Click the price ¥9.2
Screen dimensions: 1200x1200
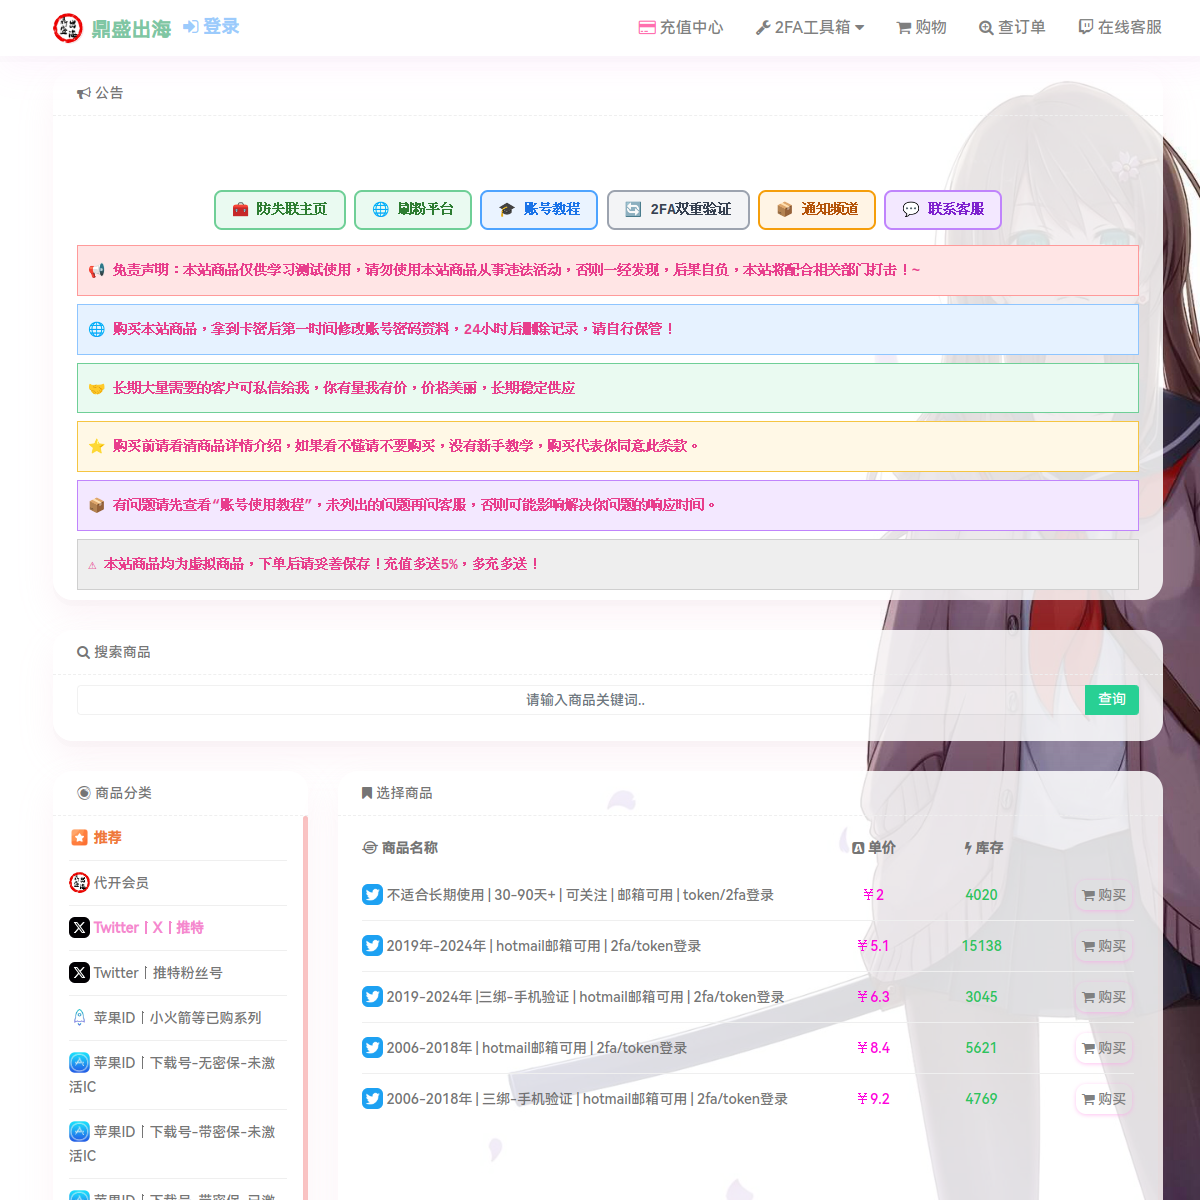coord(873,1099)
